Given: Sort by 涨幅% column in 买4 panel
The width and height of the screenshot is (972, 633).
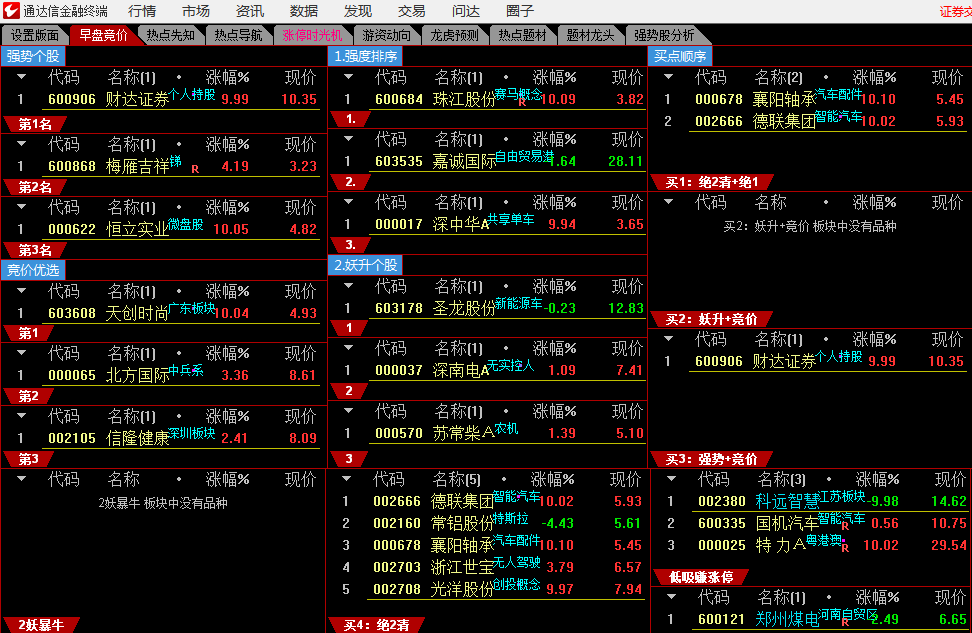Looking at the screenshot, I should (x=552, y=480).
